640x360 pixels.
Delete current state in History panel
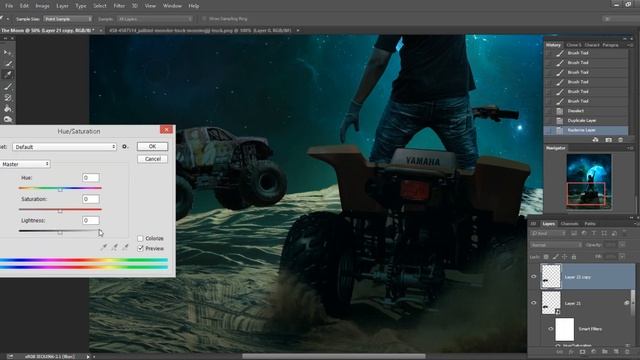click(x=620, y=140)
